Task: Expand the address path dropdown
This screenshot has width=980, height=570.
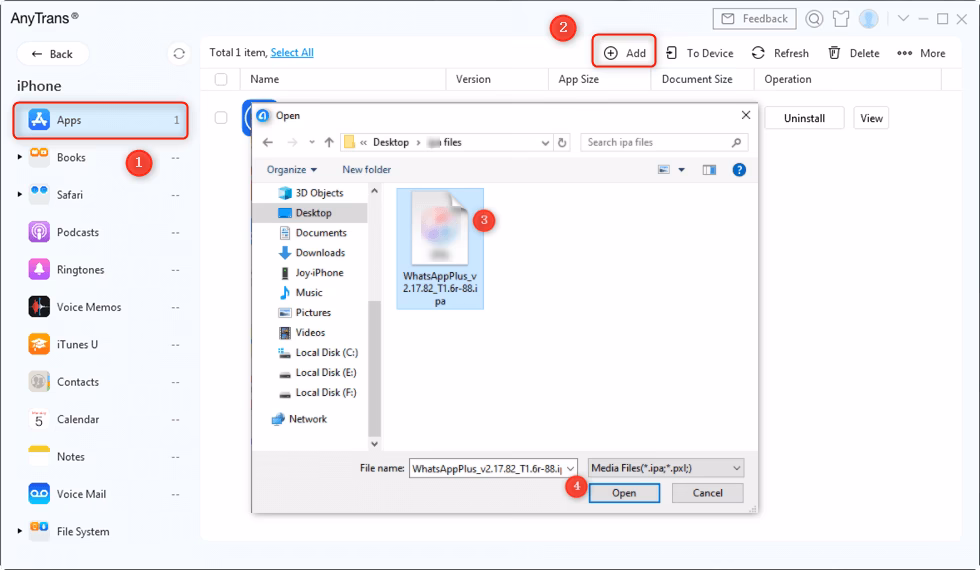Action: coord(545,142)
